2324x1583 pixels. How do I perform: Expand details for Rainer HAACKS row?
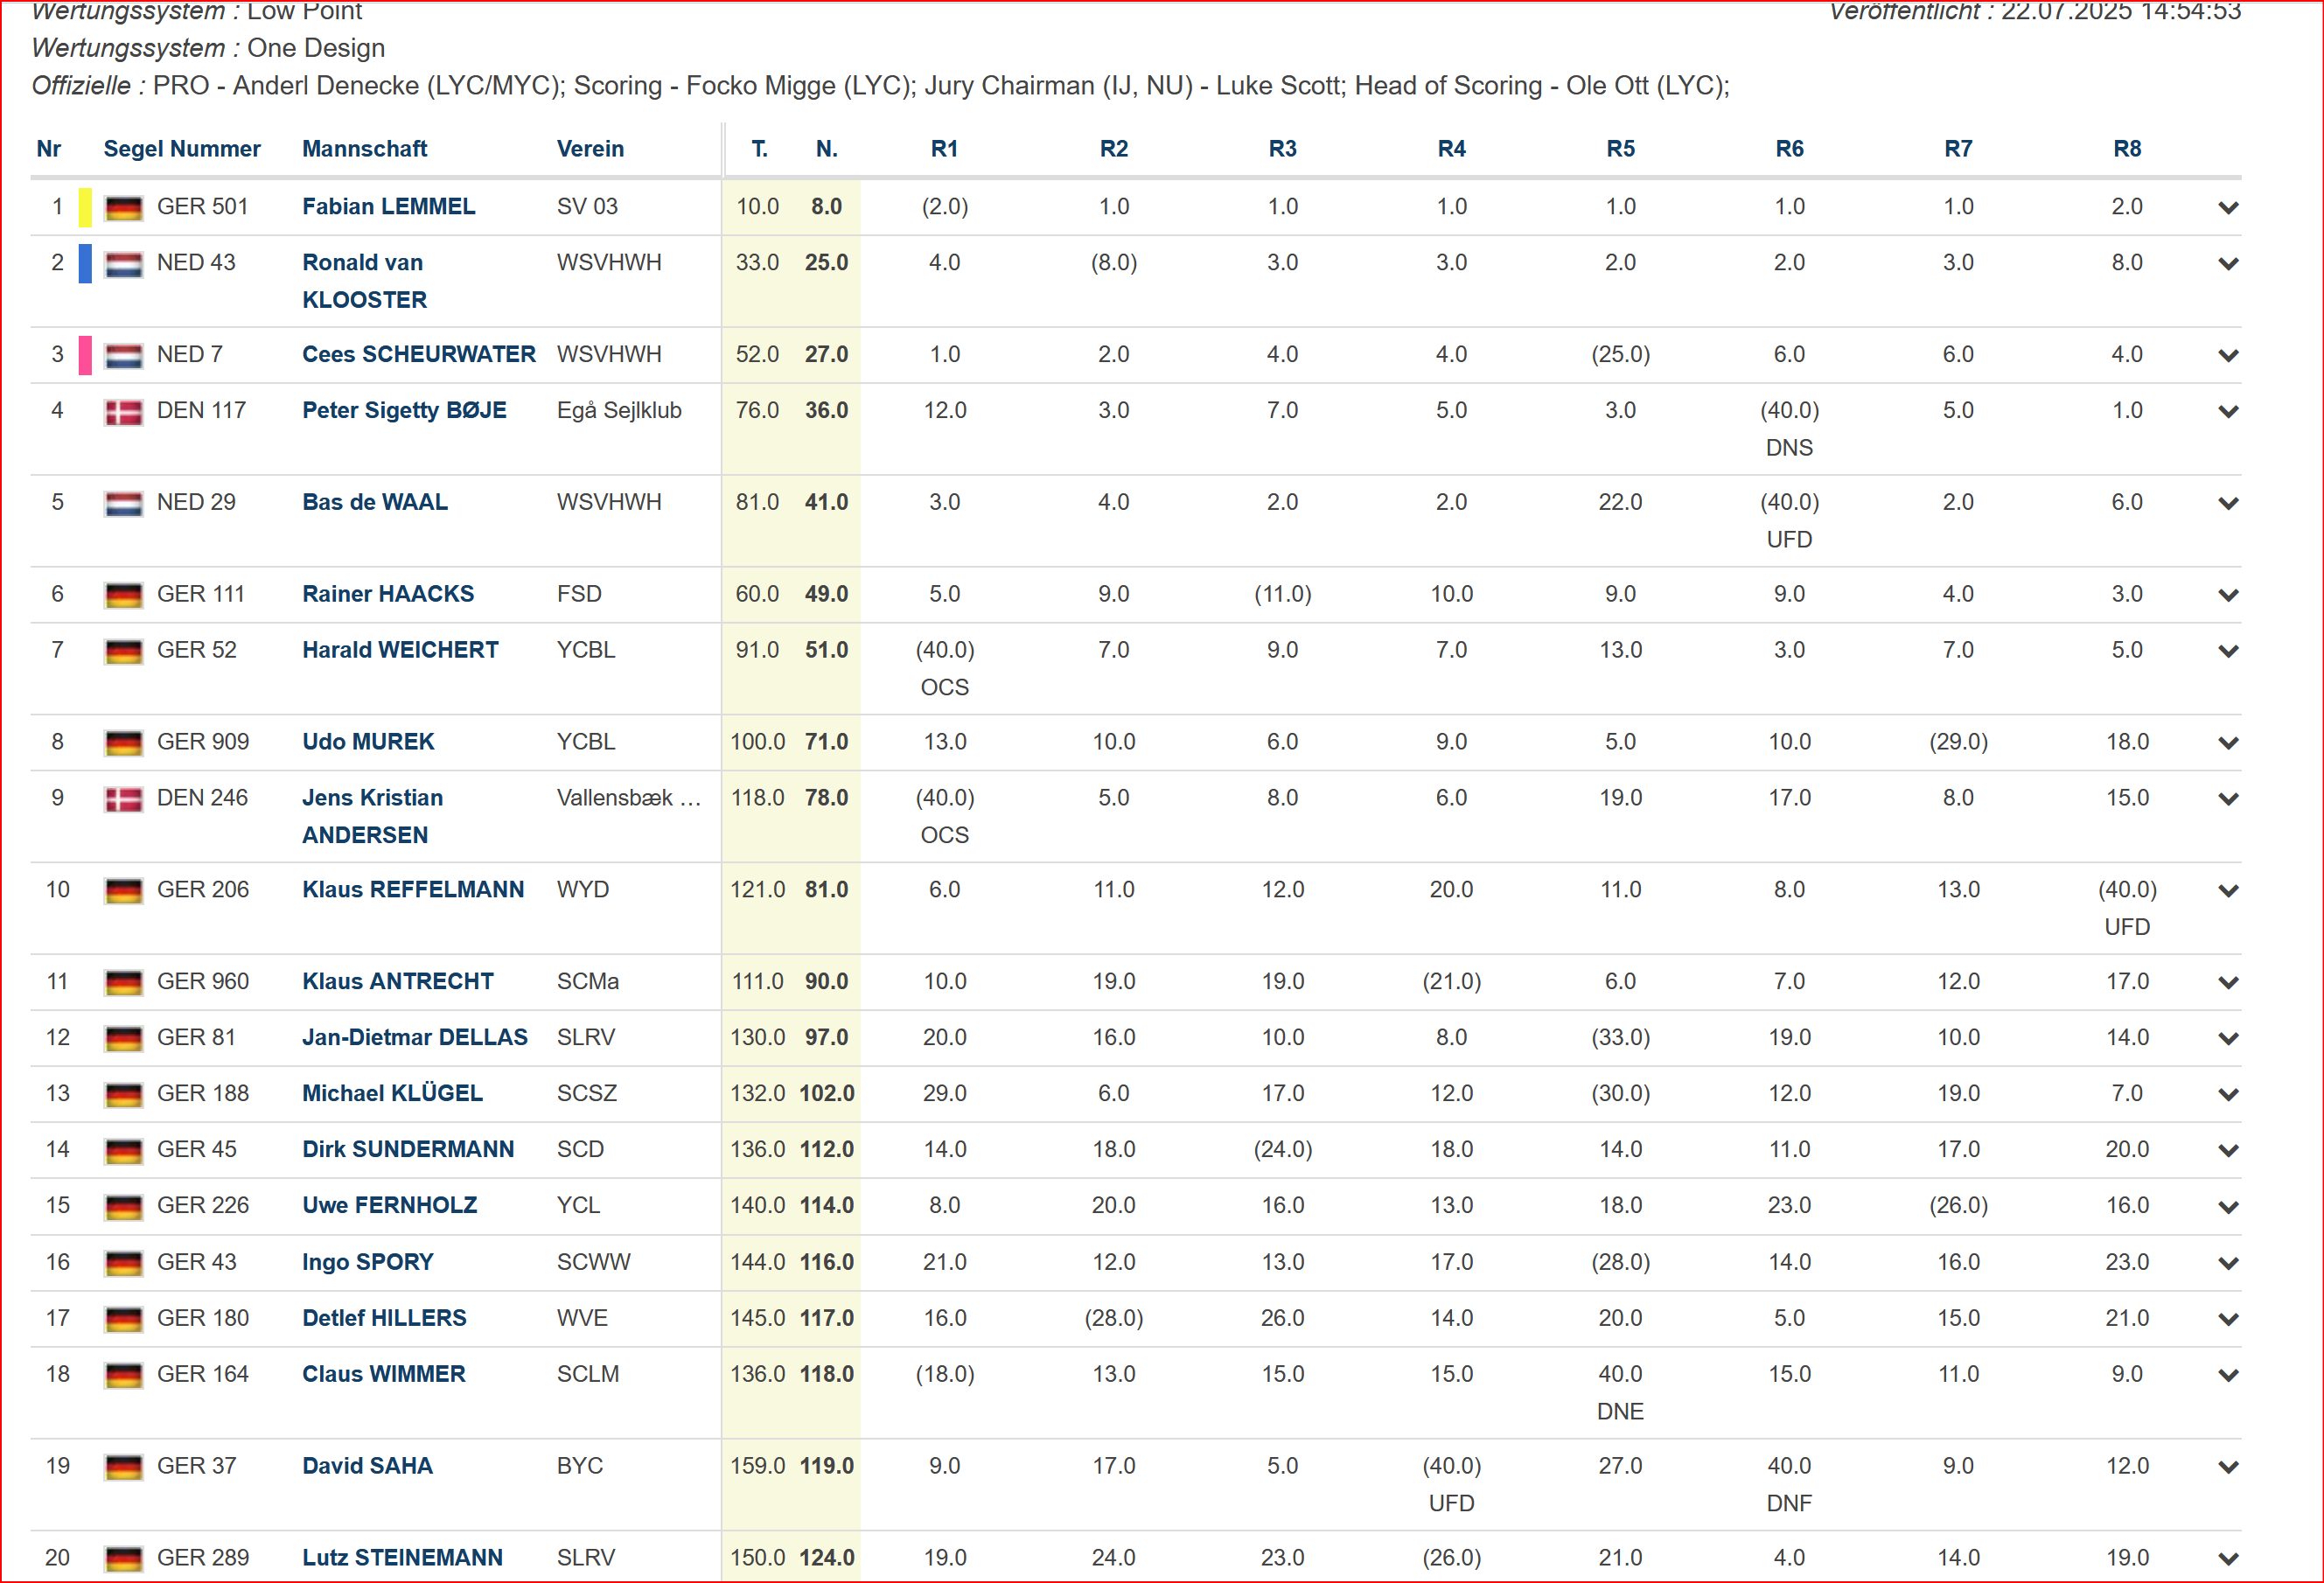[2227, 596]
